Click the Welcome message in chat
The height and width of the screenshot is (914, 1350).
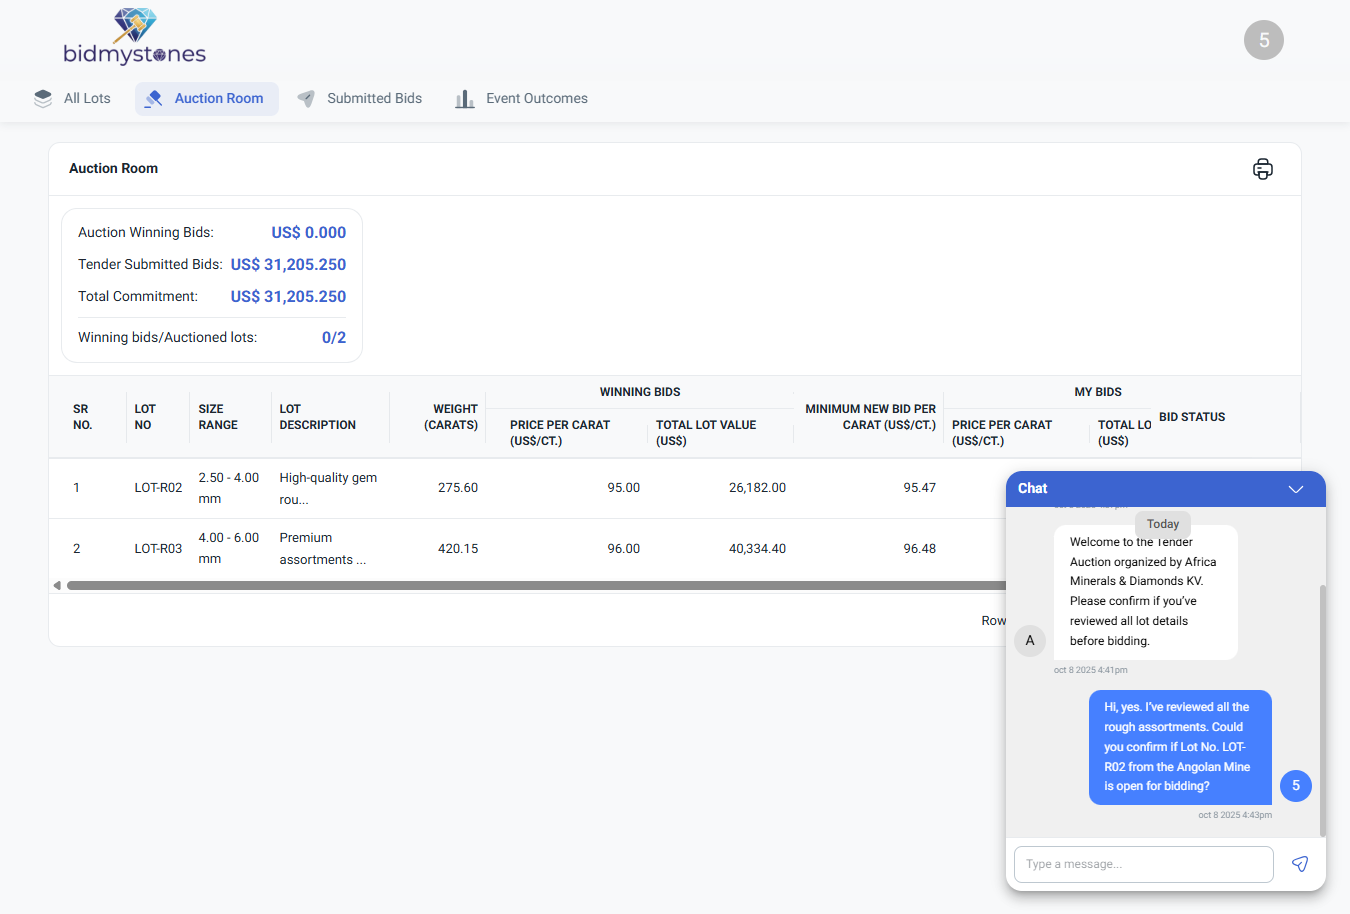tap(1146, 592)
